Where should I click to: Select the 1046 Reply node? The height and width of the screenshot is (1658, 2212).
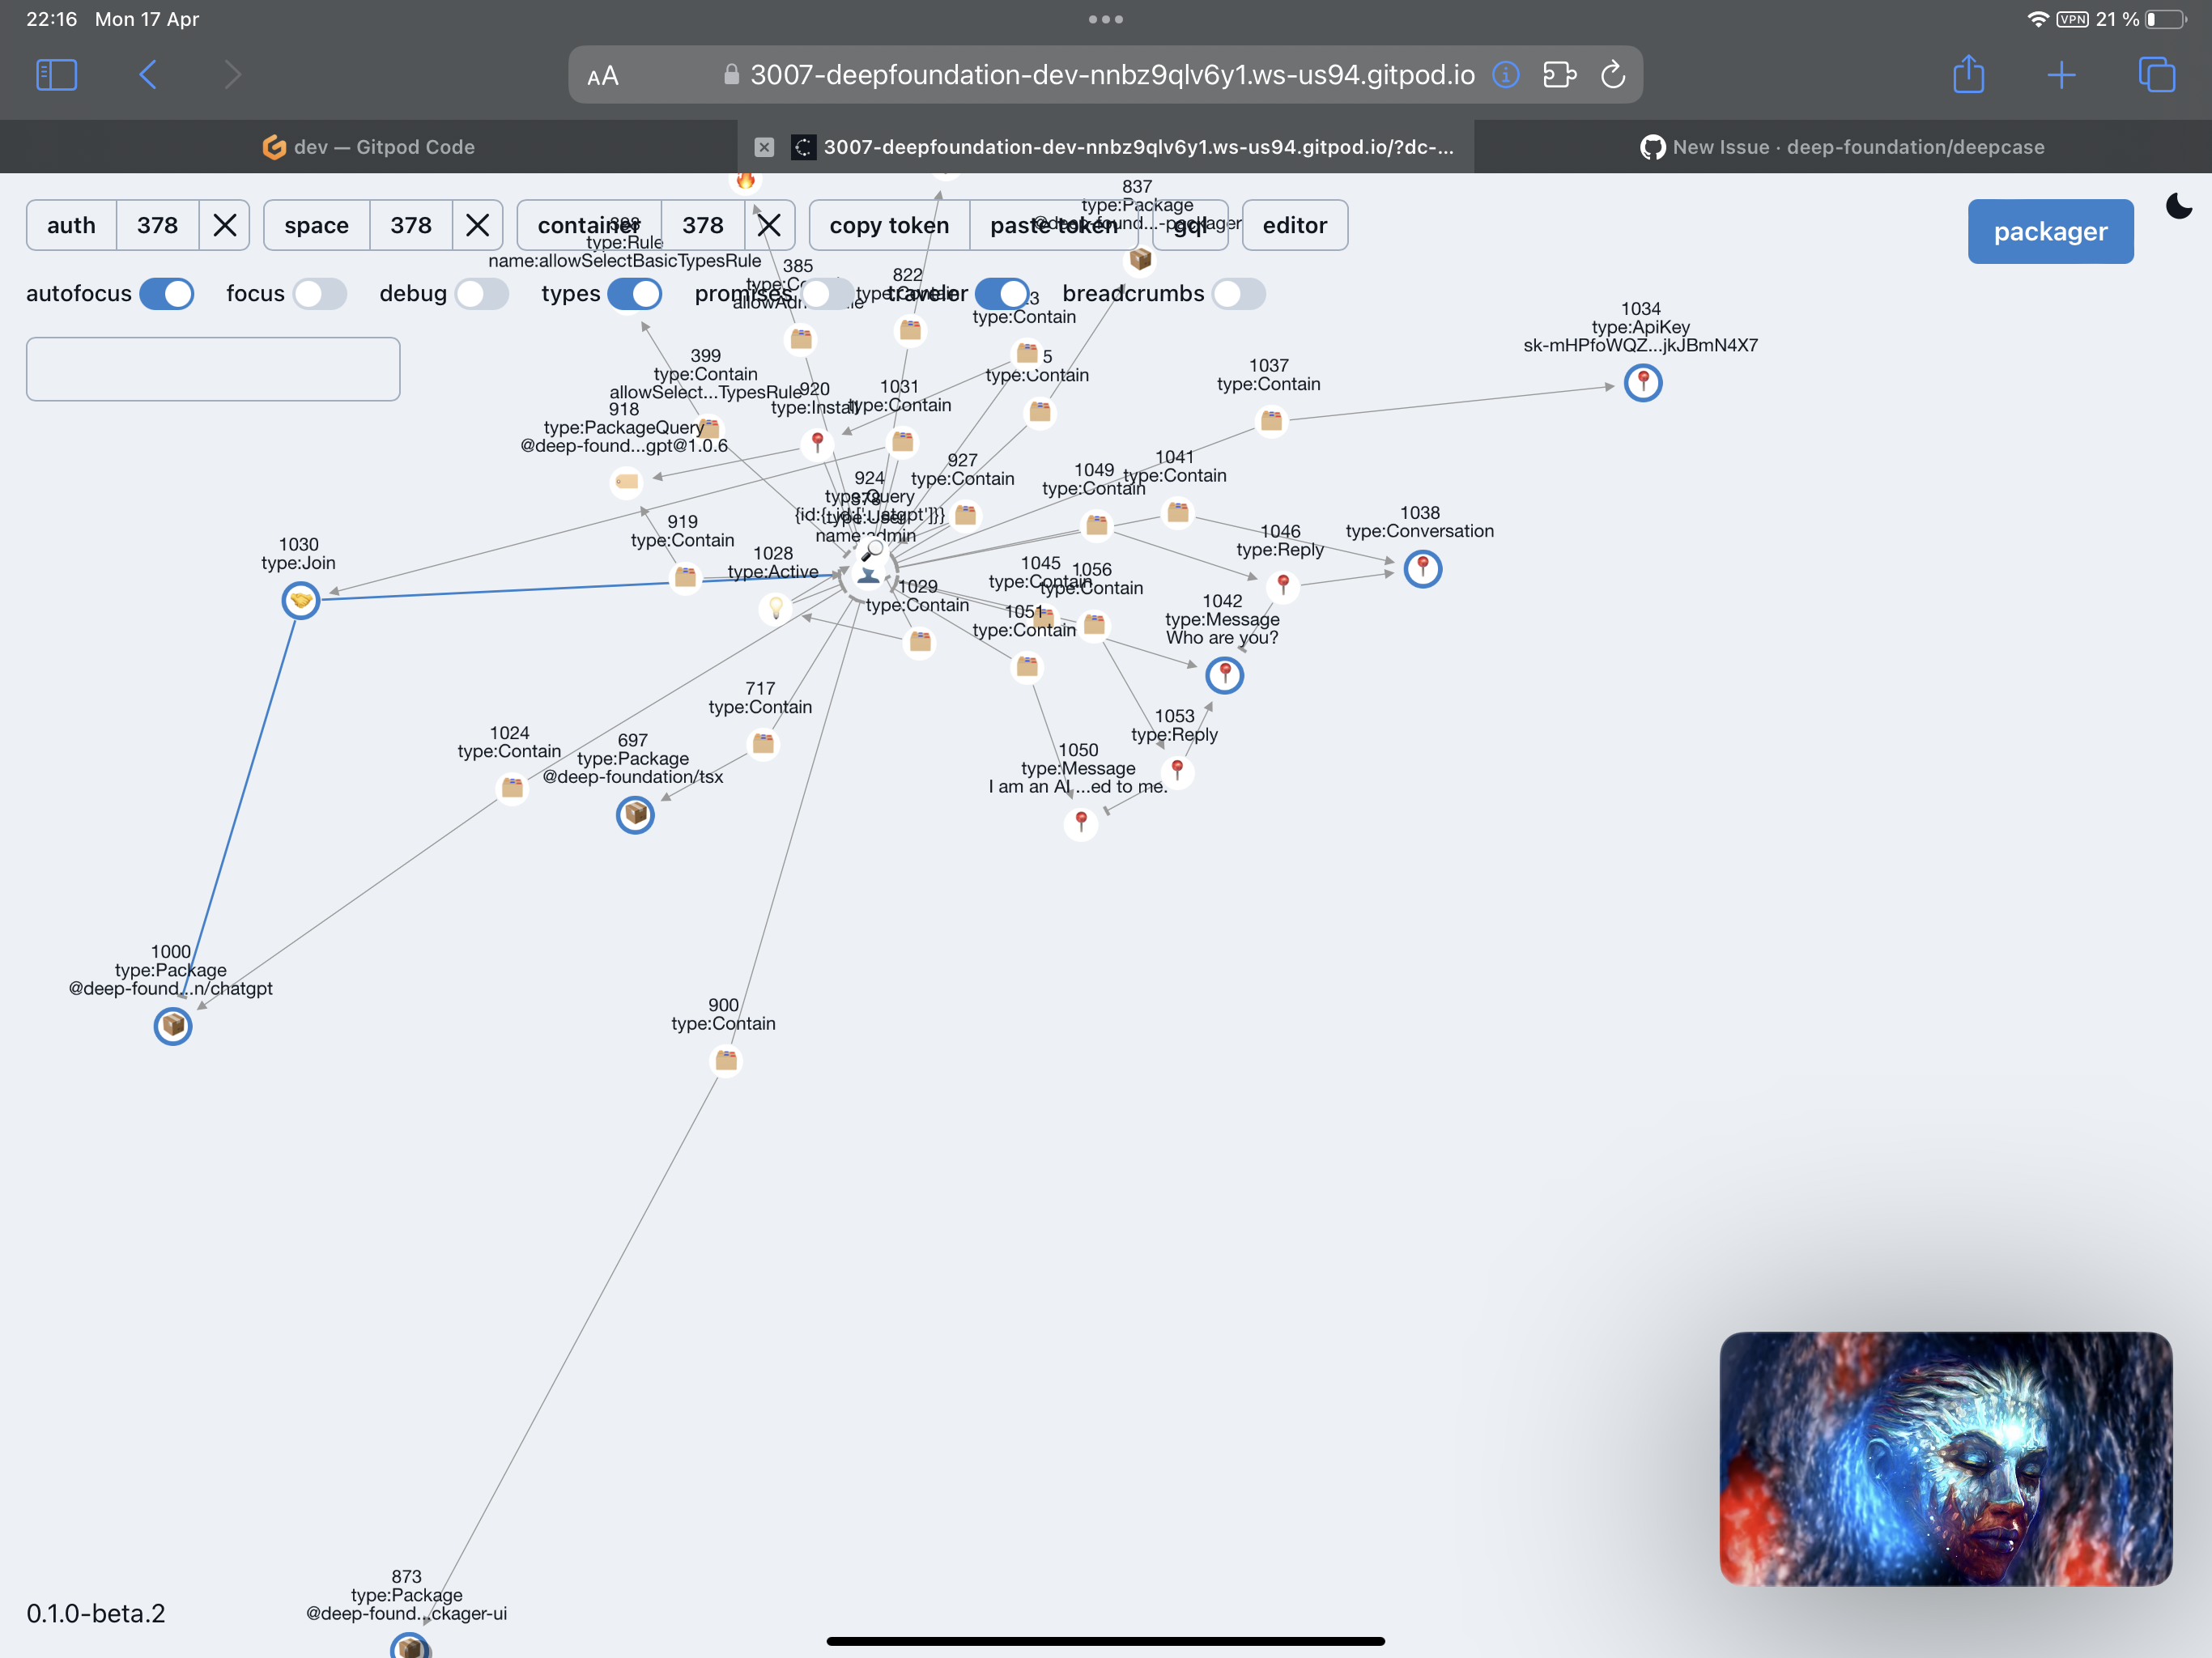[x=1283, y=586]
